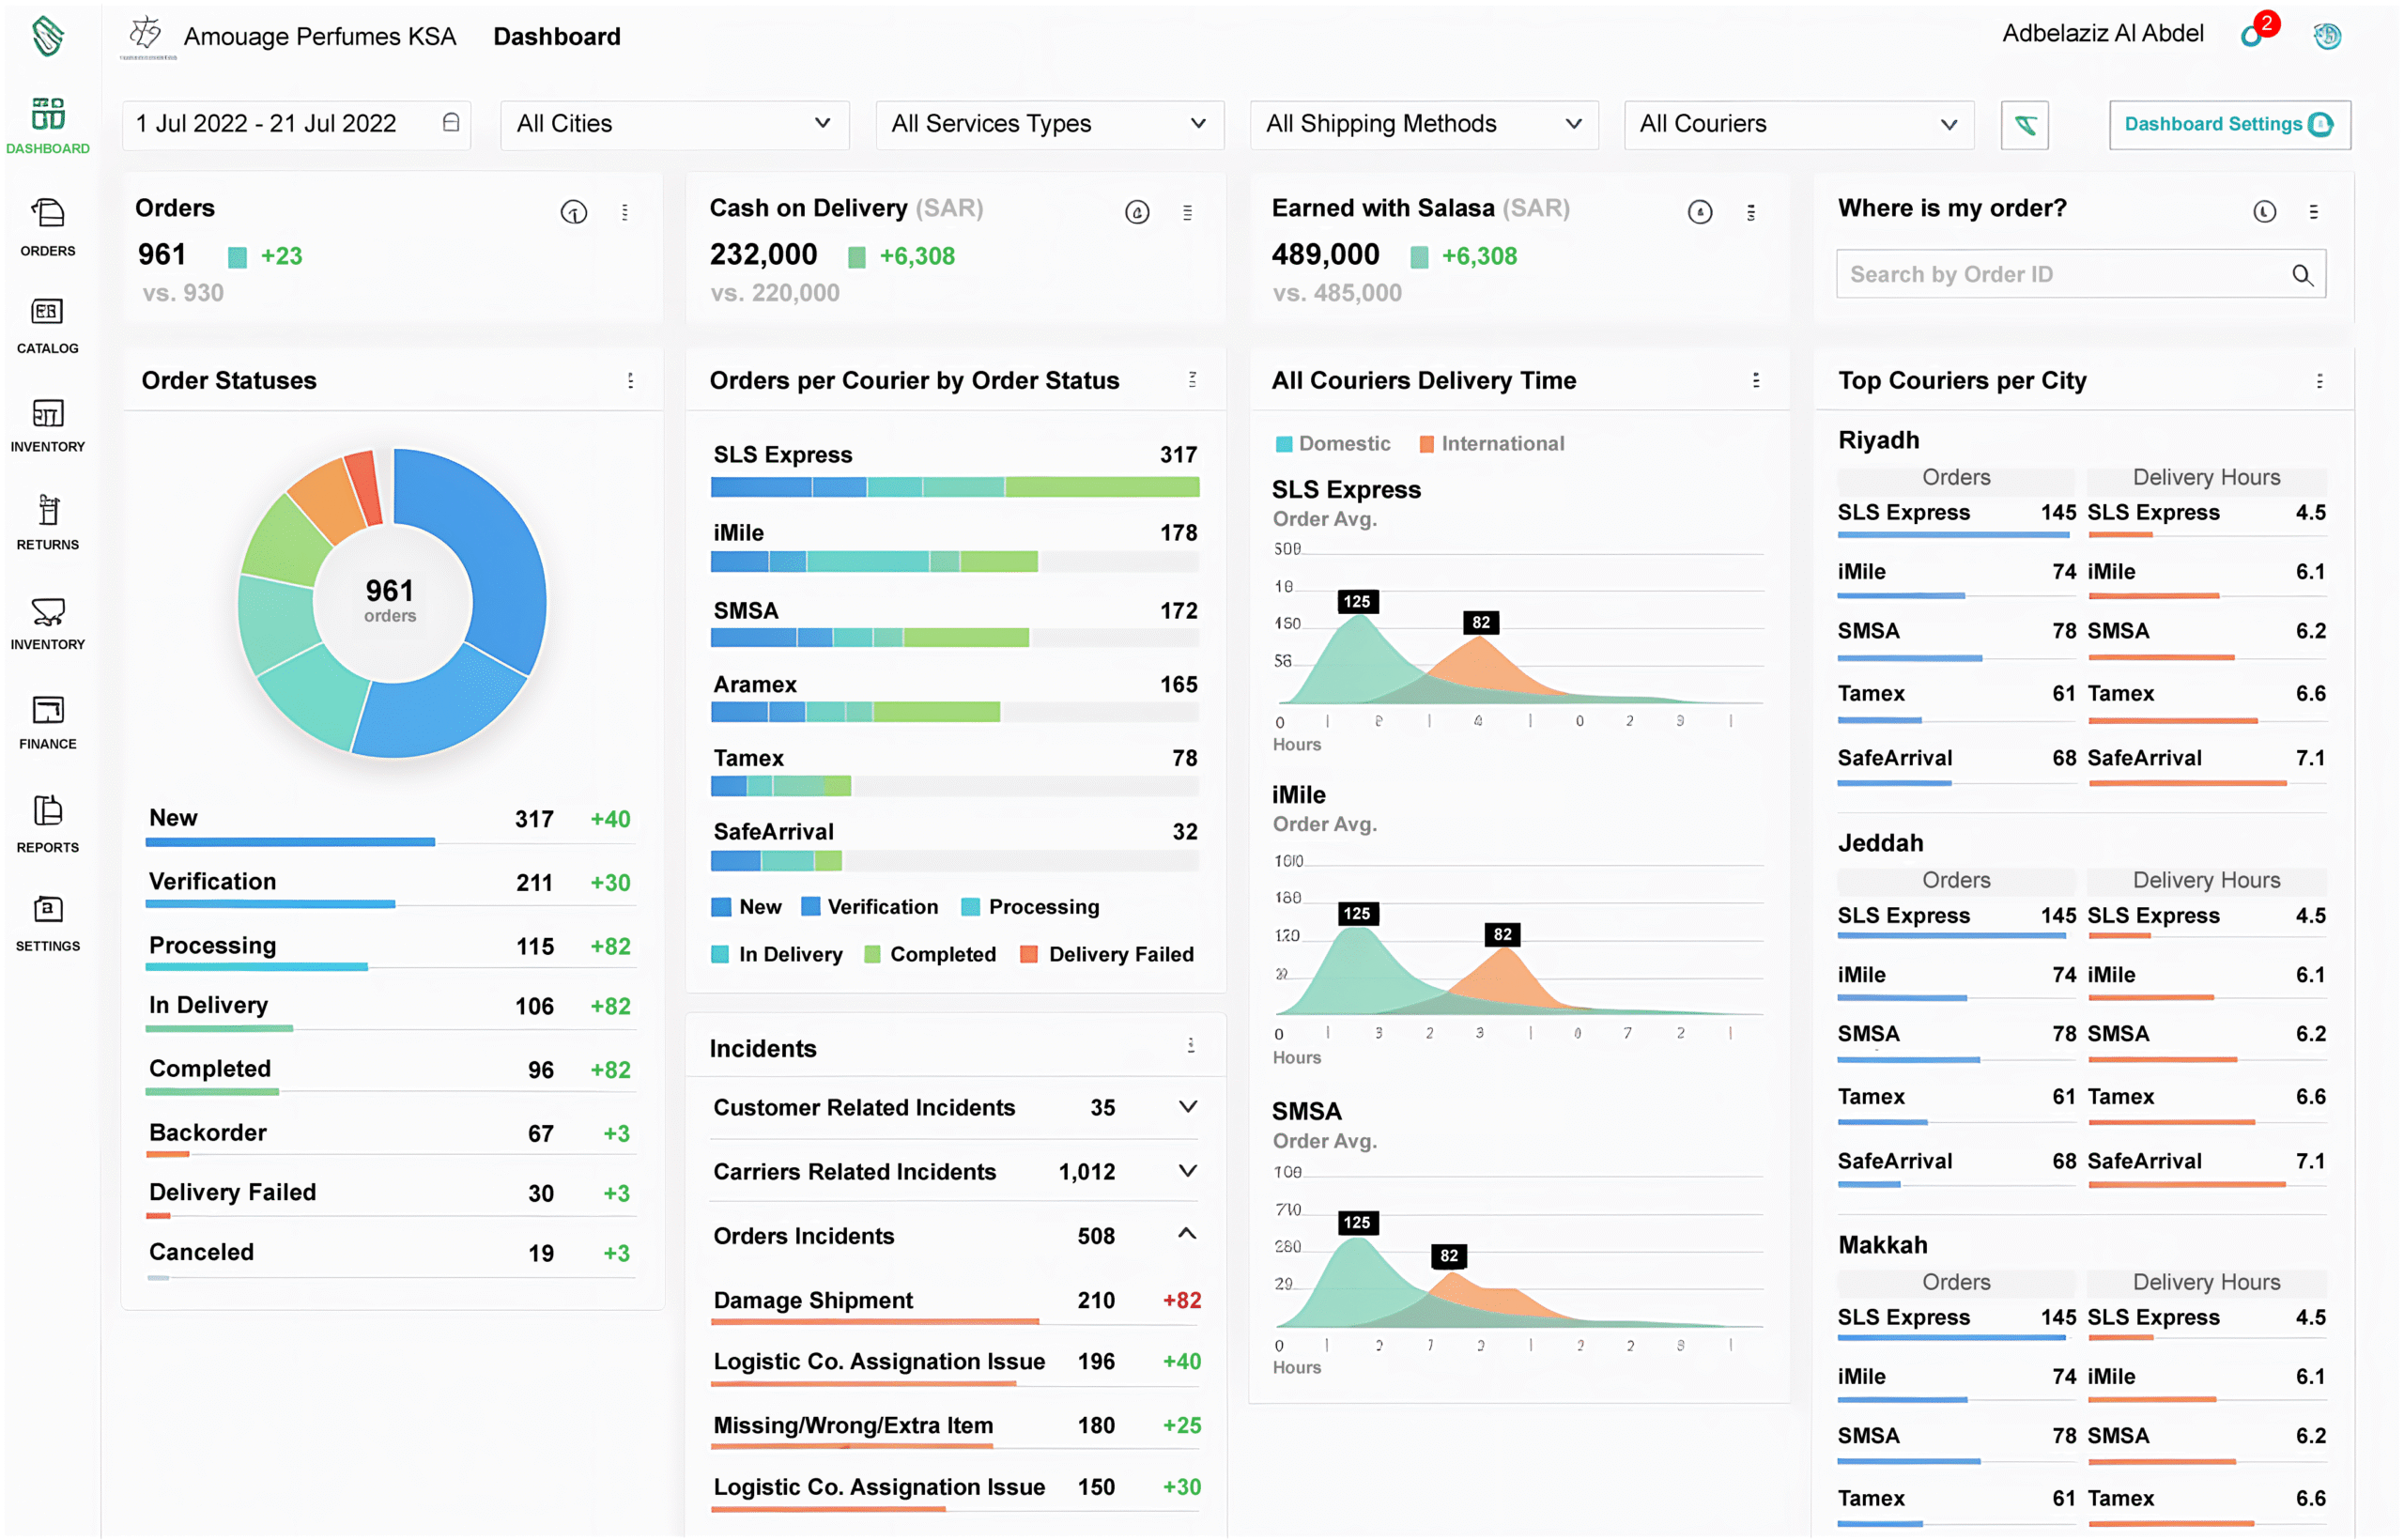Open the All Services Types dropdown
The width and height of the screenshot is (2404, 1540).
pos(1049,124)
